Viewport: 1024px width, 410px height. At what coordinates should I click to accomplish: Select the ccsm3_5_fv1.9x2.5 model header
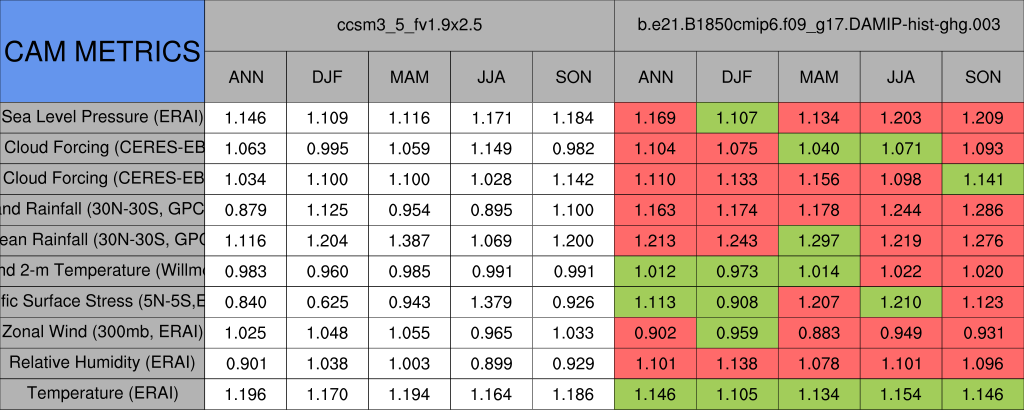point(410,25)
